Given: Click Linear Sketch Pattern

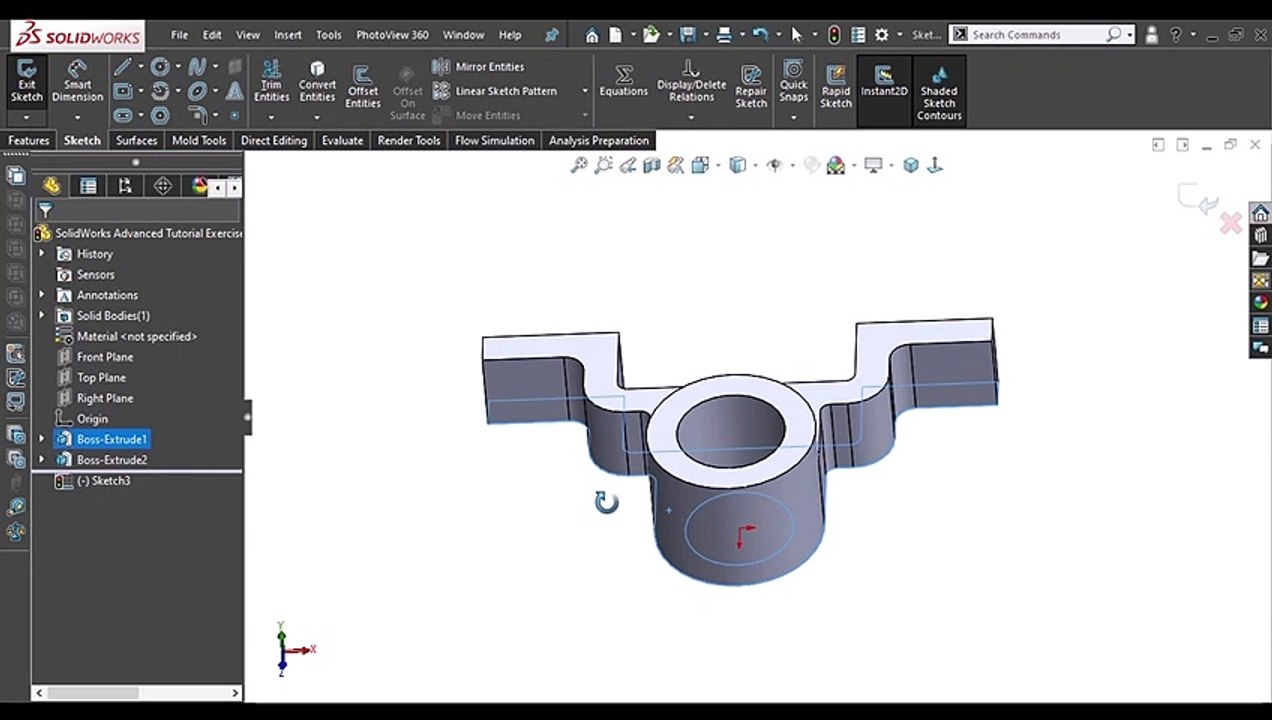Looking at the screenshot, I should coord(495,91).
